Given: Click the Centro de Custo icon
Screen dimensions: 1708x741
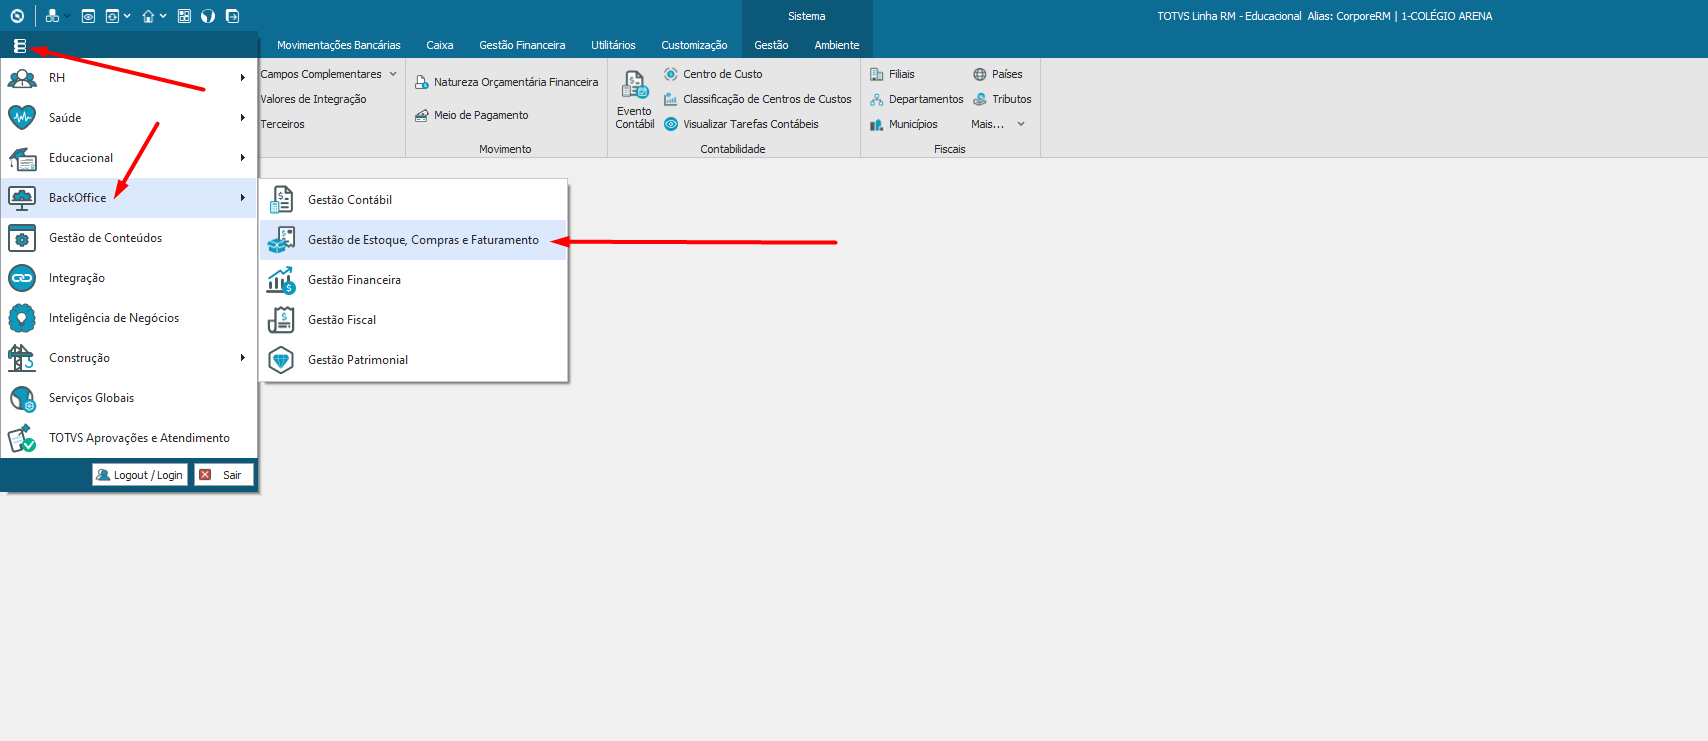Looking at the screenshot, I should click(671, 74).
